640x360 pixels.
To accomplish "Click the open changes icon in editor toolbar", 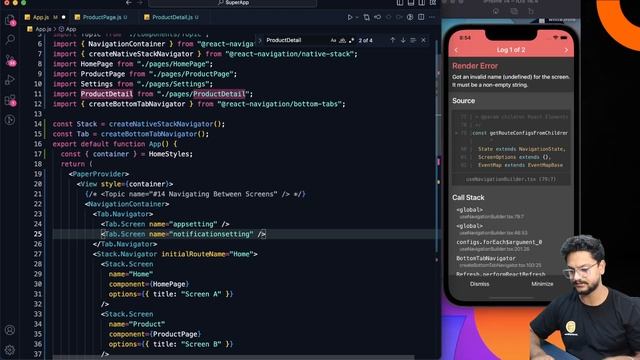I will (x=367, y=17).
